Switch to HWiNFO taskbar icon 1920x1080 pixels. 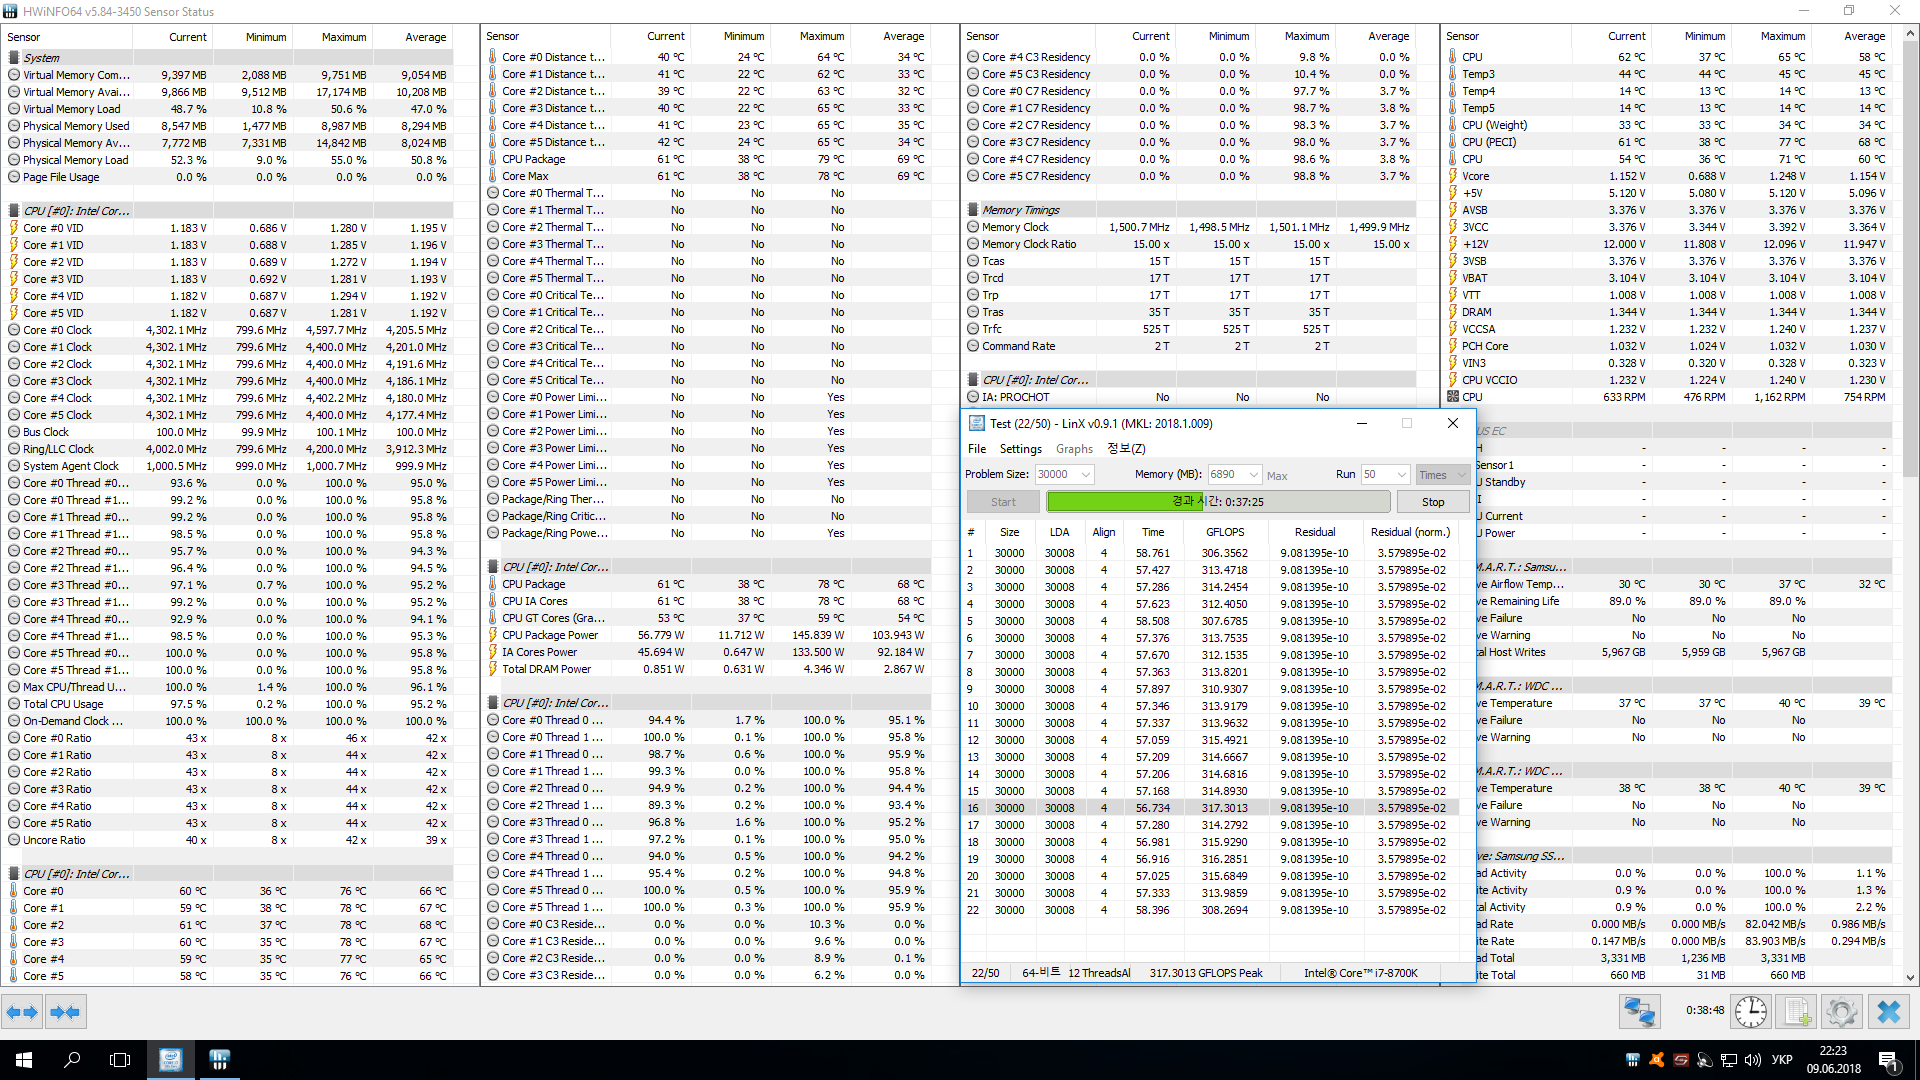click(219, 1059)
